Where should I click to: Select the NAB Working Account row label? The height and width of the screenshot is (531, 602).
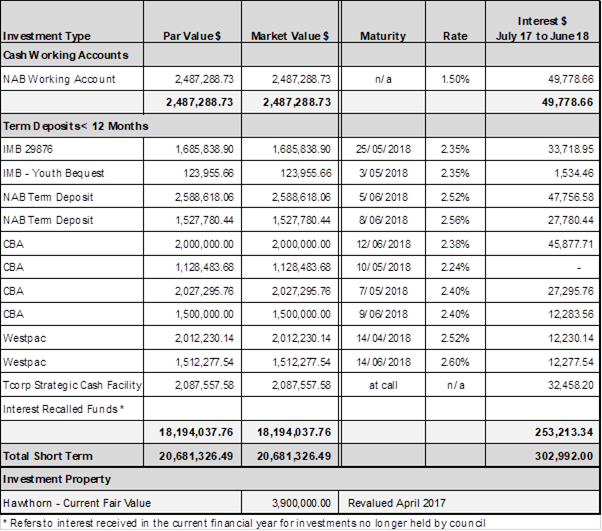click(x=59, y=79)
